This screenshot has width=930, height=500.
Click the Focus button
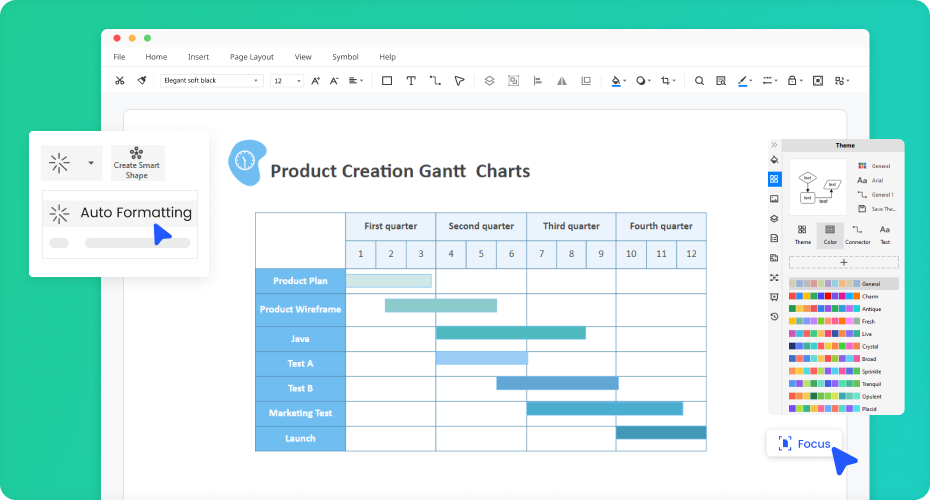(804, 444)
